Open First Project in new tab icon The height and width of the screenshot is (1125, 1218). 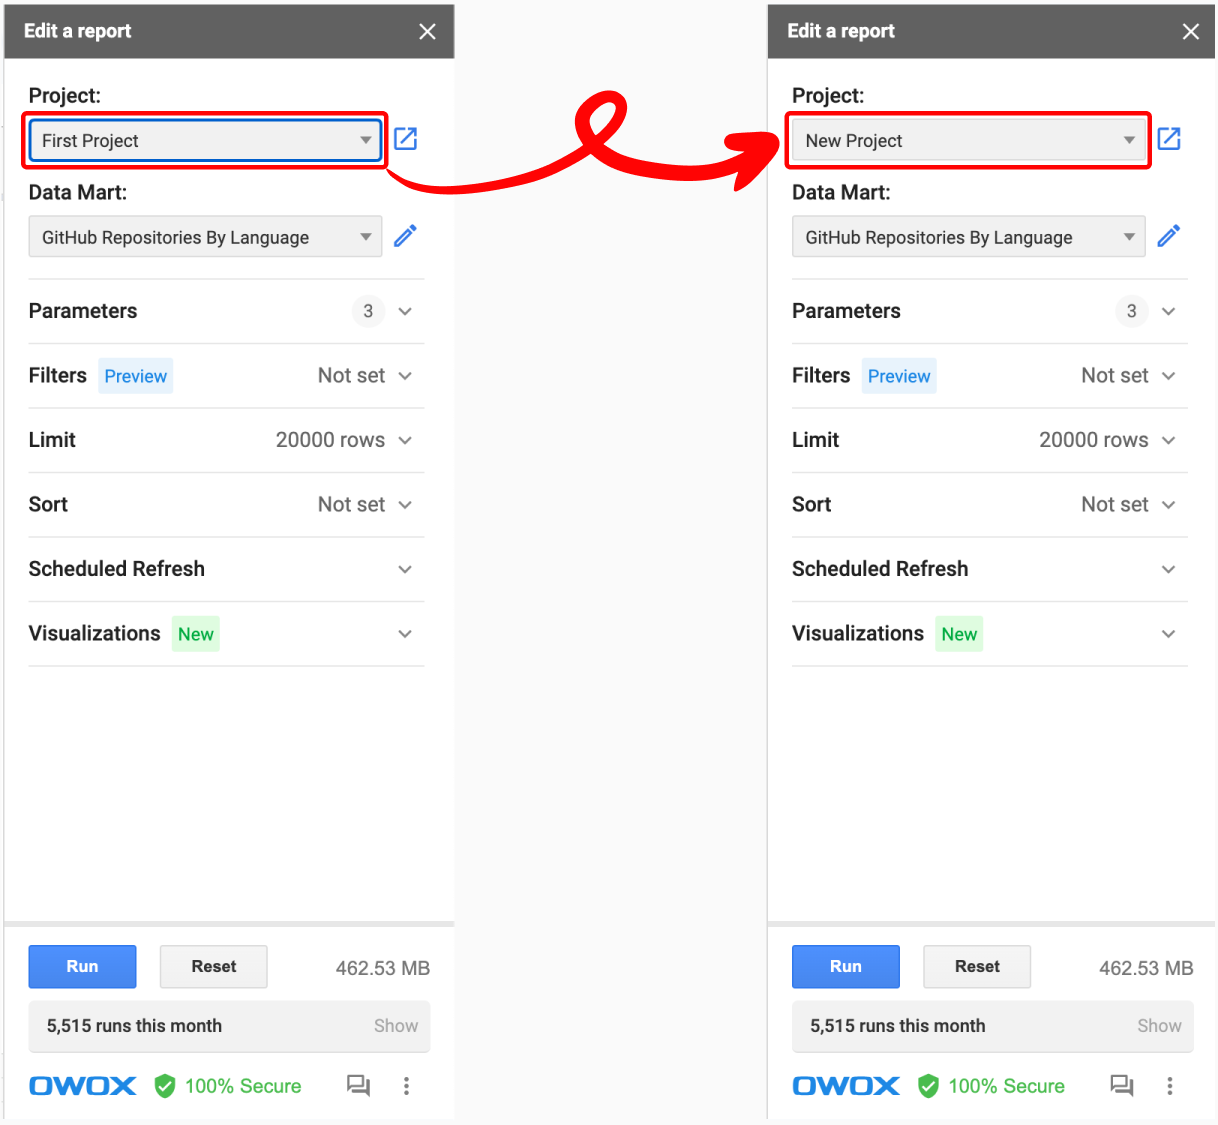coord(405,139)
